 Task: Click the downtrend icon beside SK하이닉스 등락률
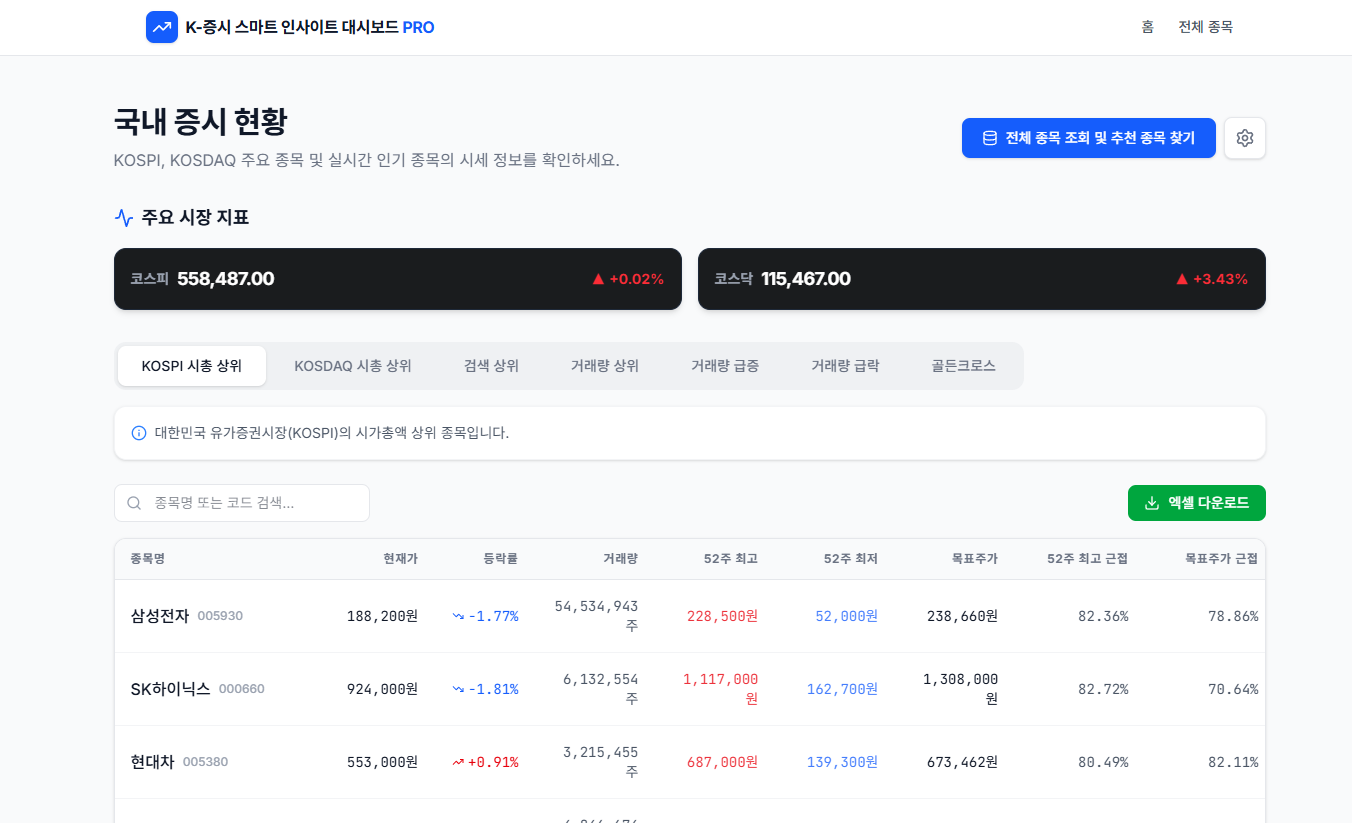457,688
